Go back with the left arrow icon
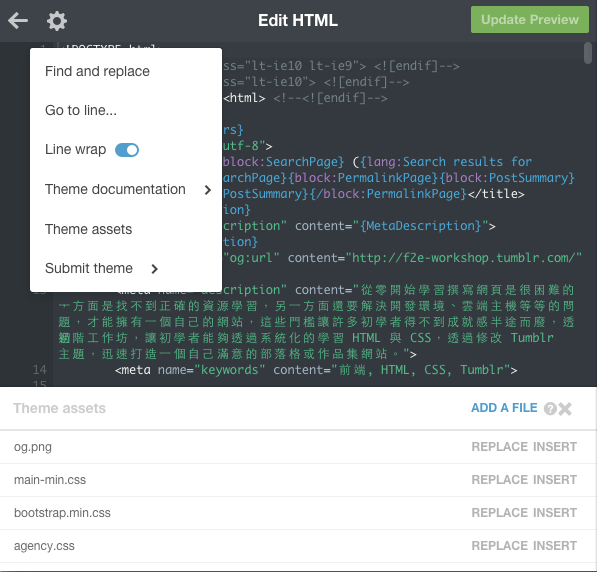The image size is (597, 572). coord(18,21)
